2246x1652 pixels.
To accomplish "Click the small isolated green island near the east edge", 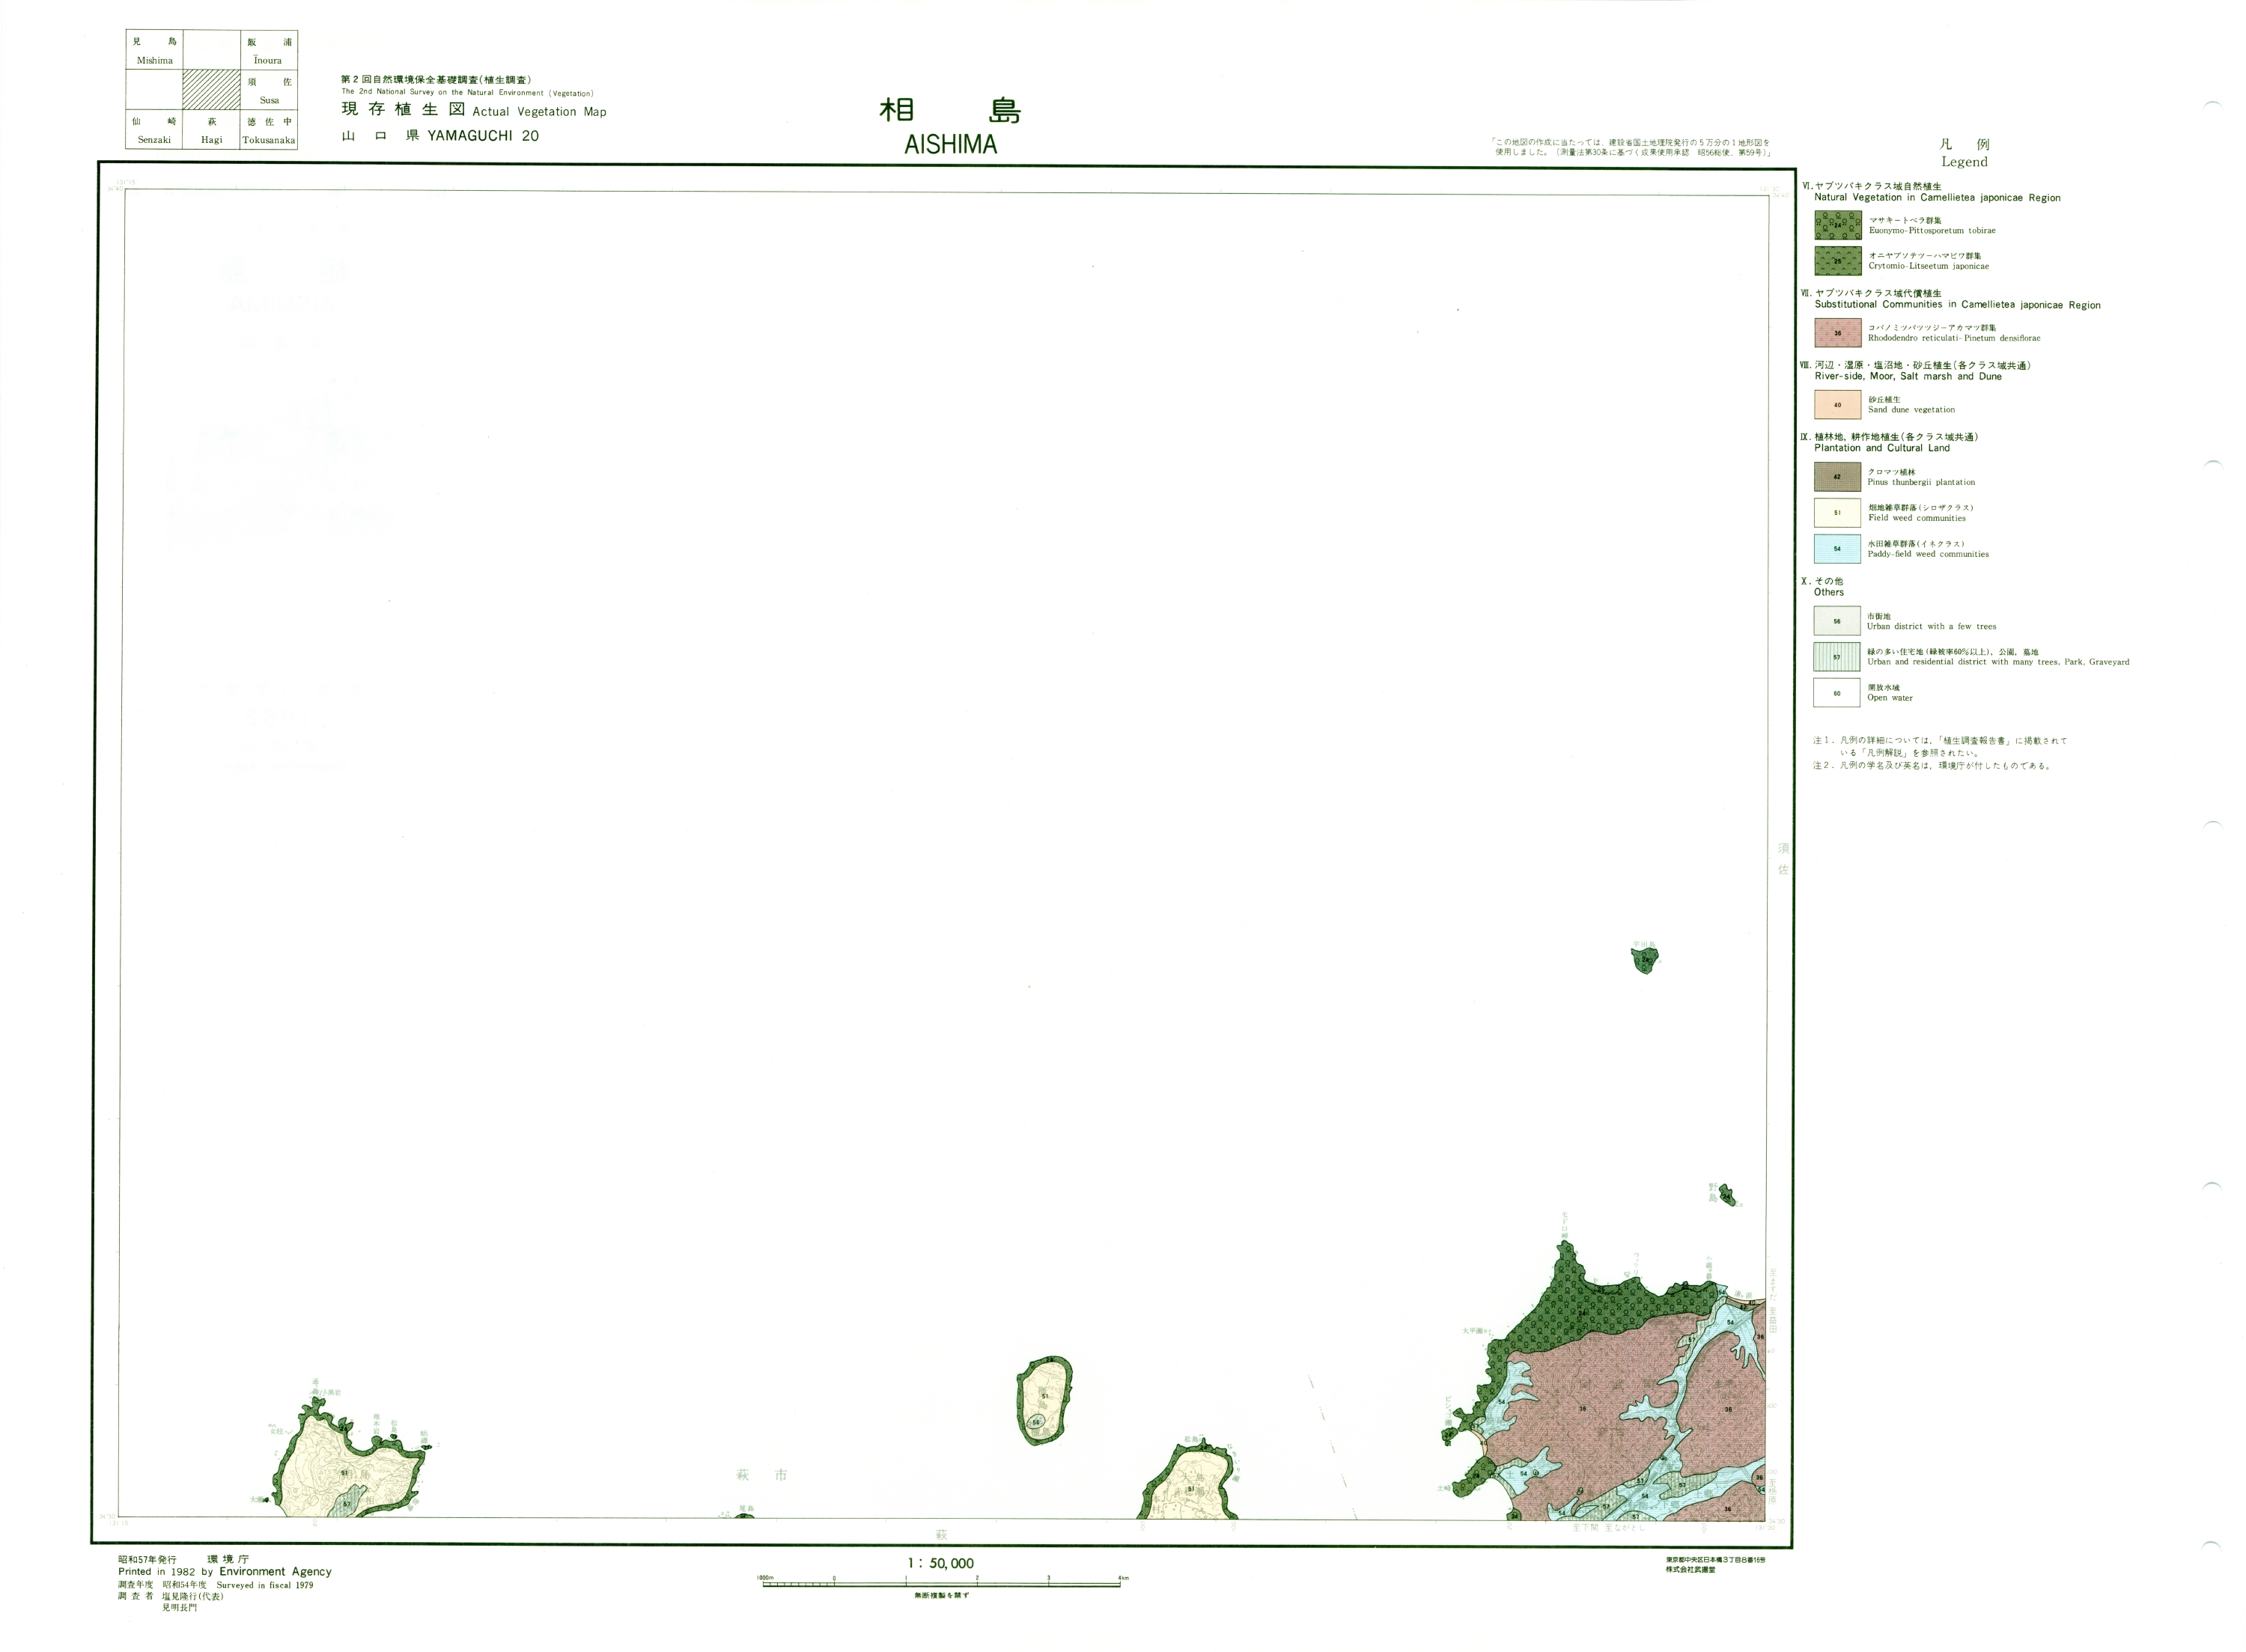I will [x=1645, y=960].
